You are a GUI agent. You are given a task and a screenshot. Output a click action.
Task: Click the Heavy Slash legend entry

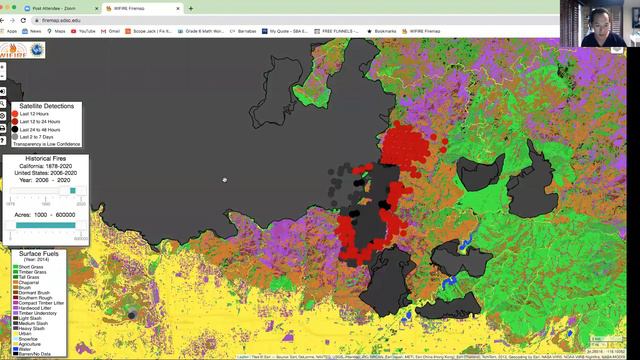tap(29, 329)
